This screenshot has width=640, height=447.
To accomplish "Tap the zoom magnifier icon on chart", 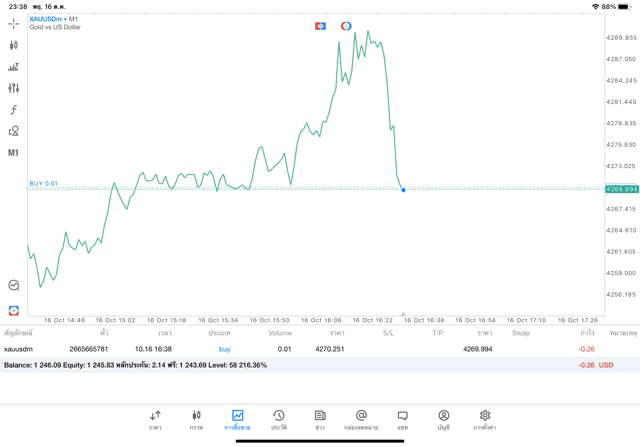I will click(x=13, y=286).
